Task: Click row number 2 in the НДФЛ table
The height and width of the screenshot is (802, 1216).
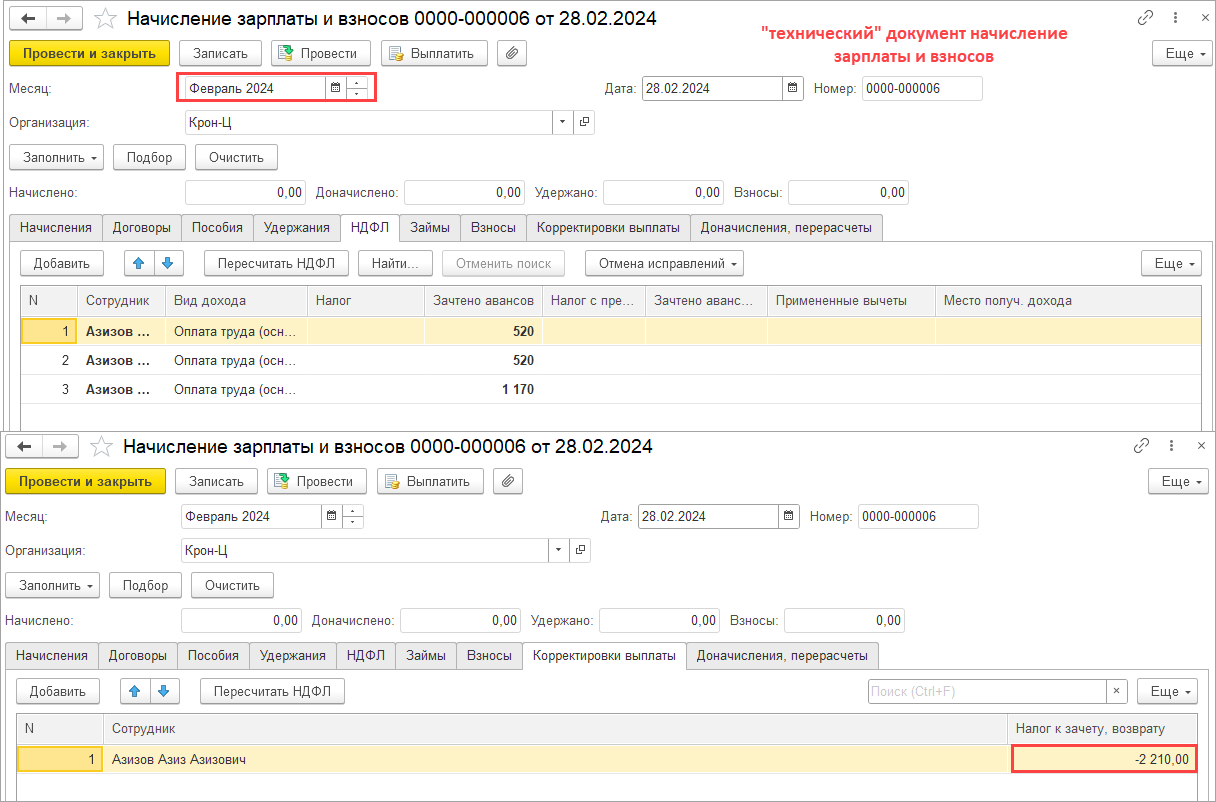Action: point(66,360)
